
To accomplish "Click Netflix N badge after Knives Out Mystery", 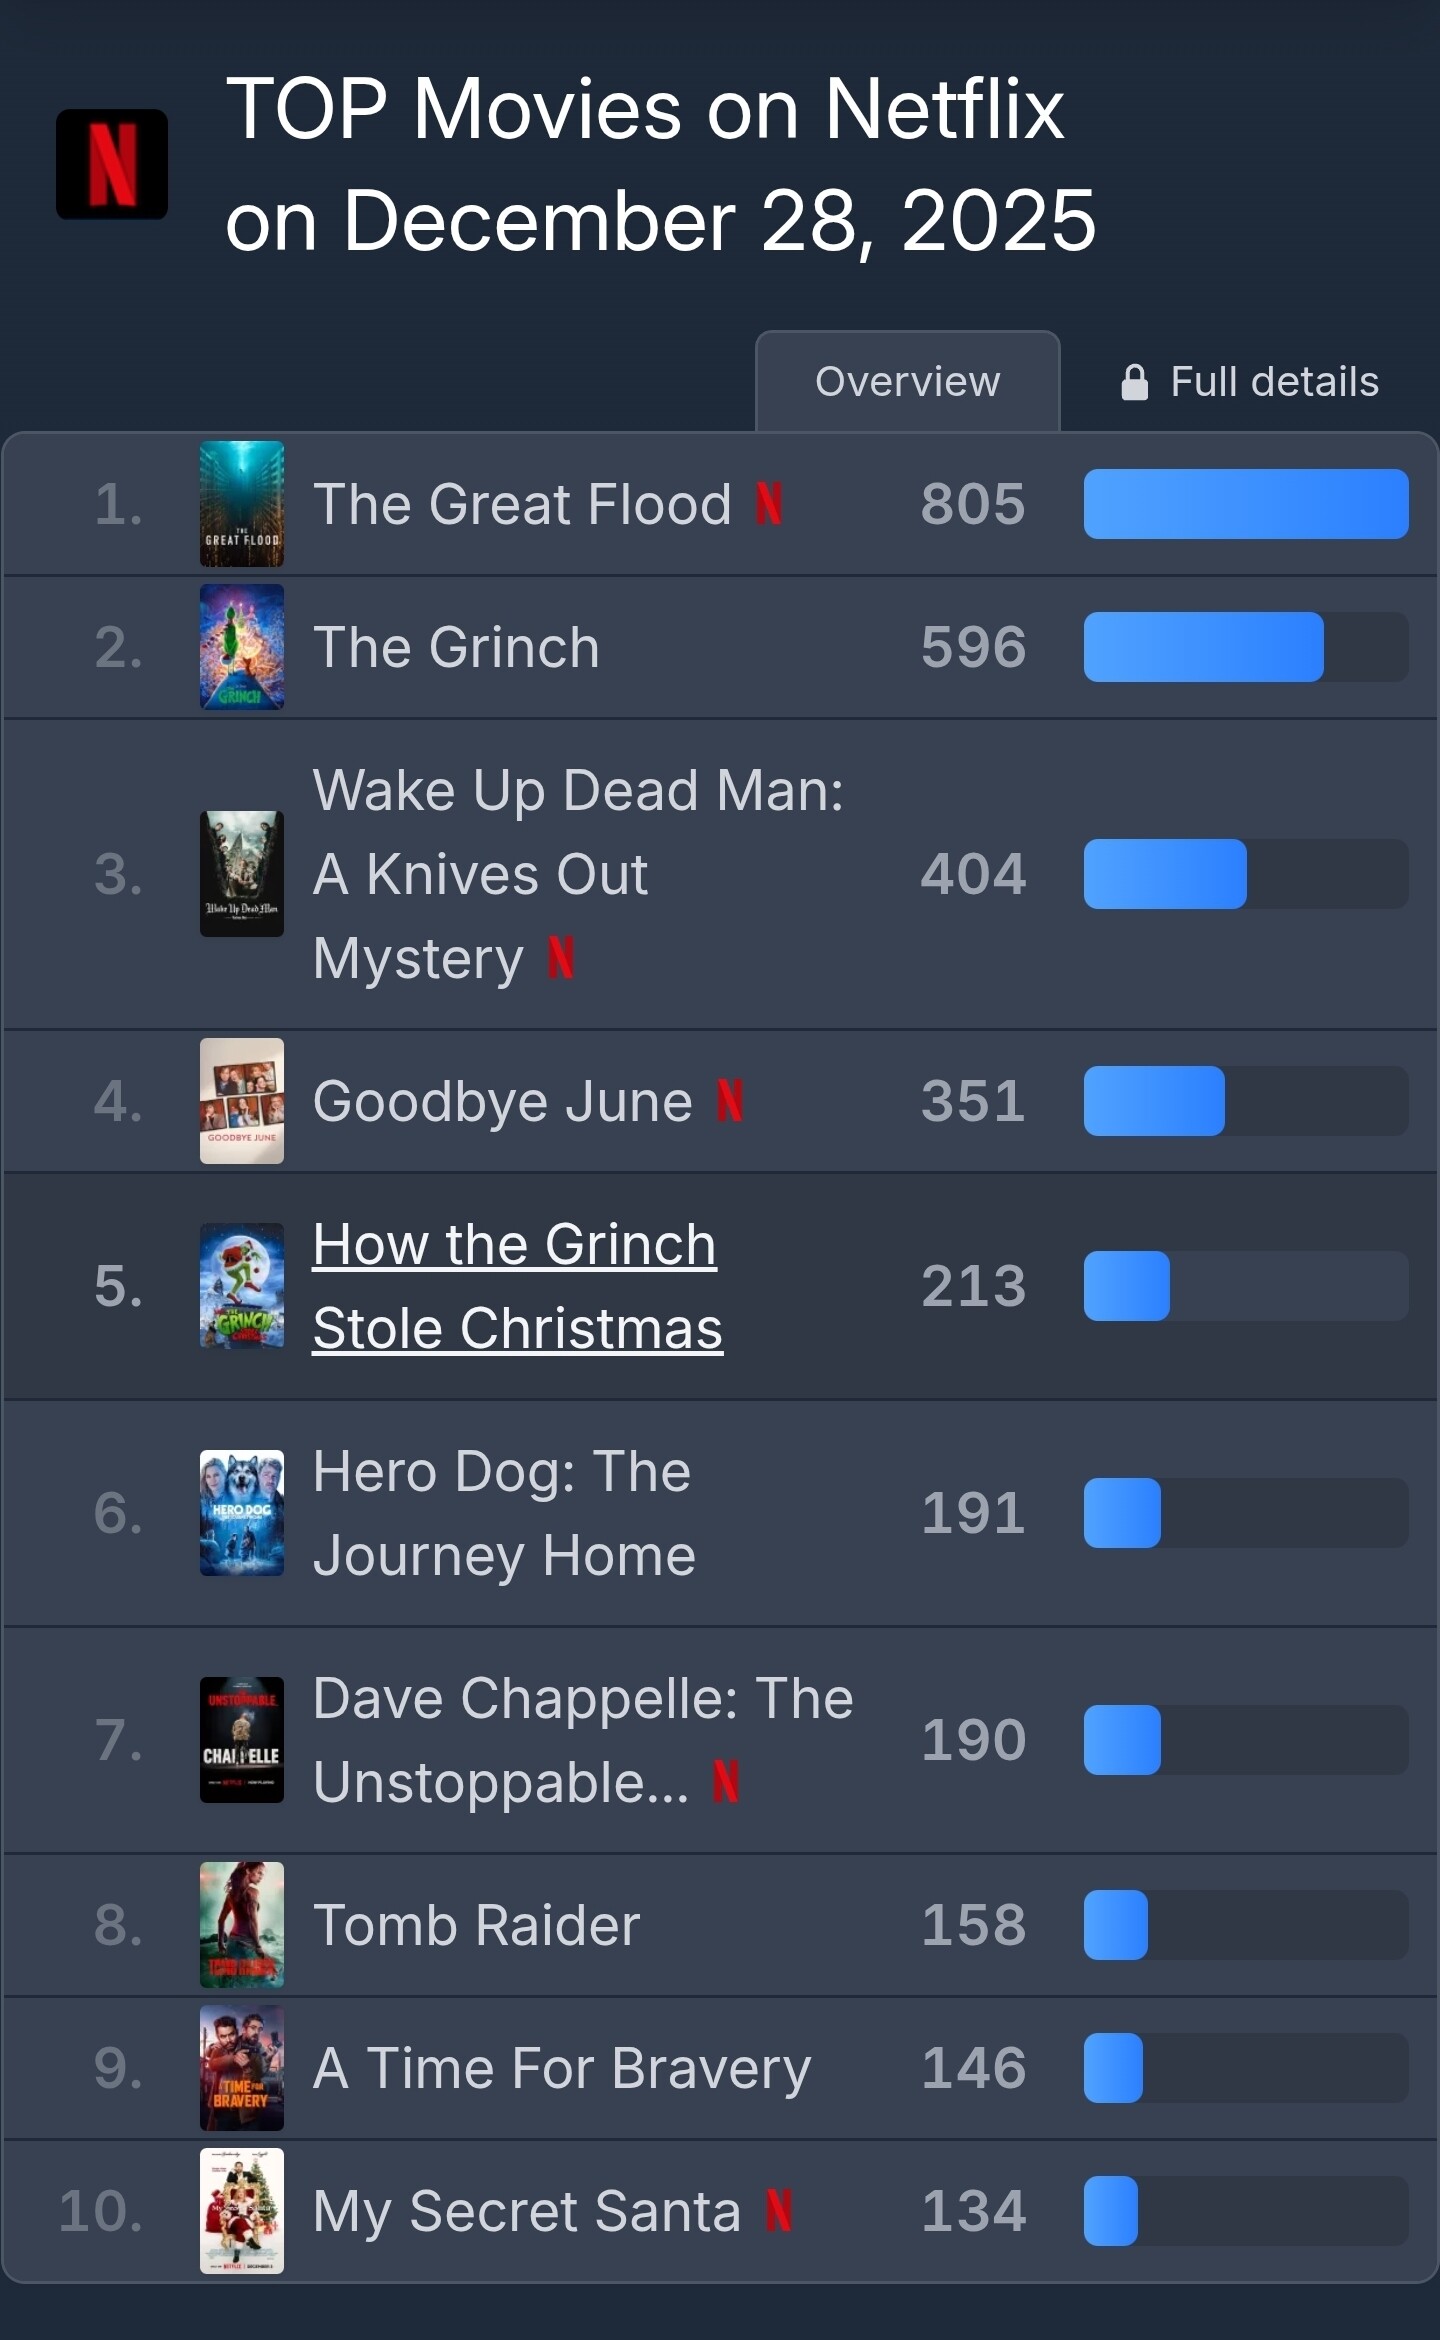I will (x=561, y=958).
